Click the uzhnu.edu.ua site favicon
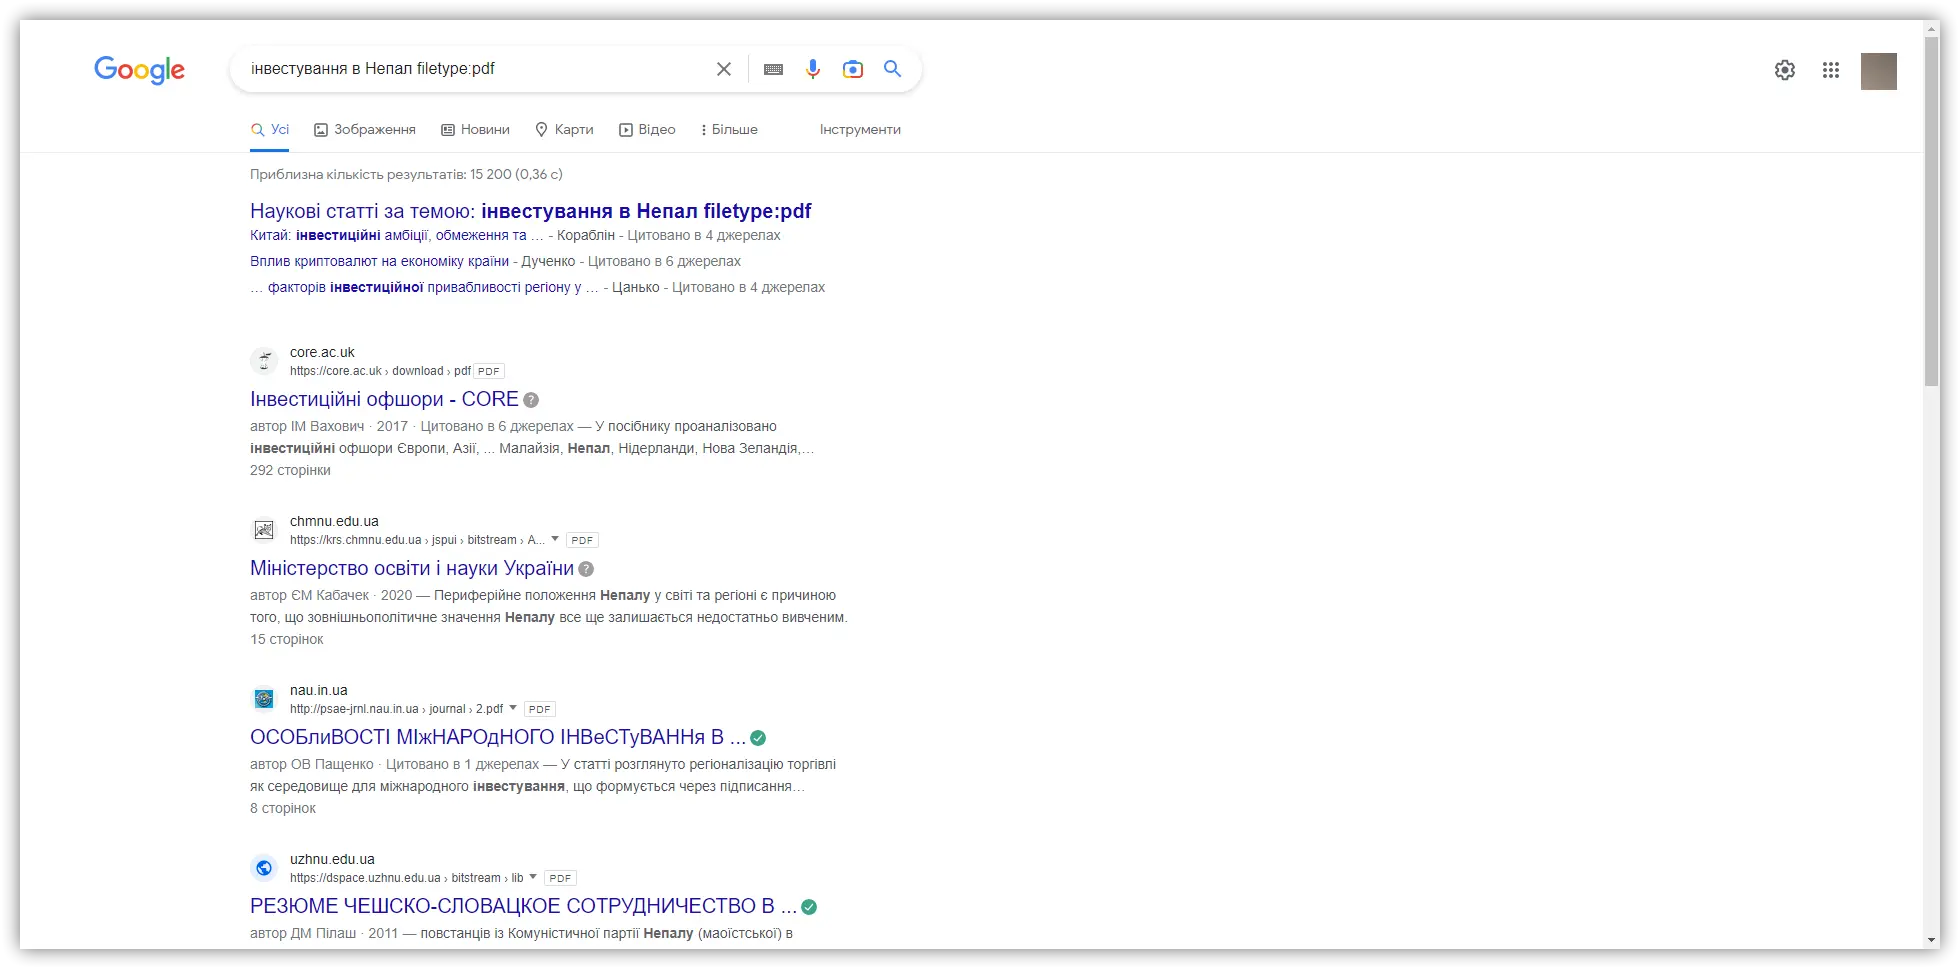1960x969 pixels. click(x=264, y=867)
